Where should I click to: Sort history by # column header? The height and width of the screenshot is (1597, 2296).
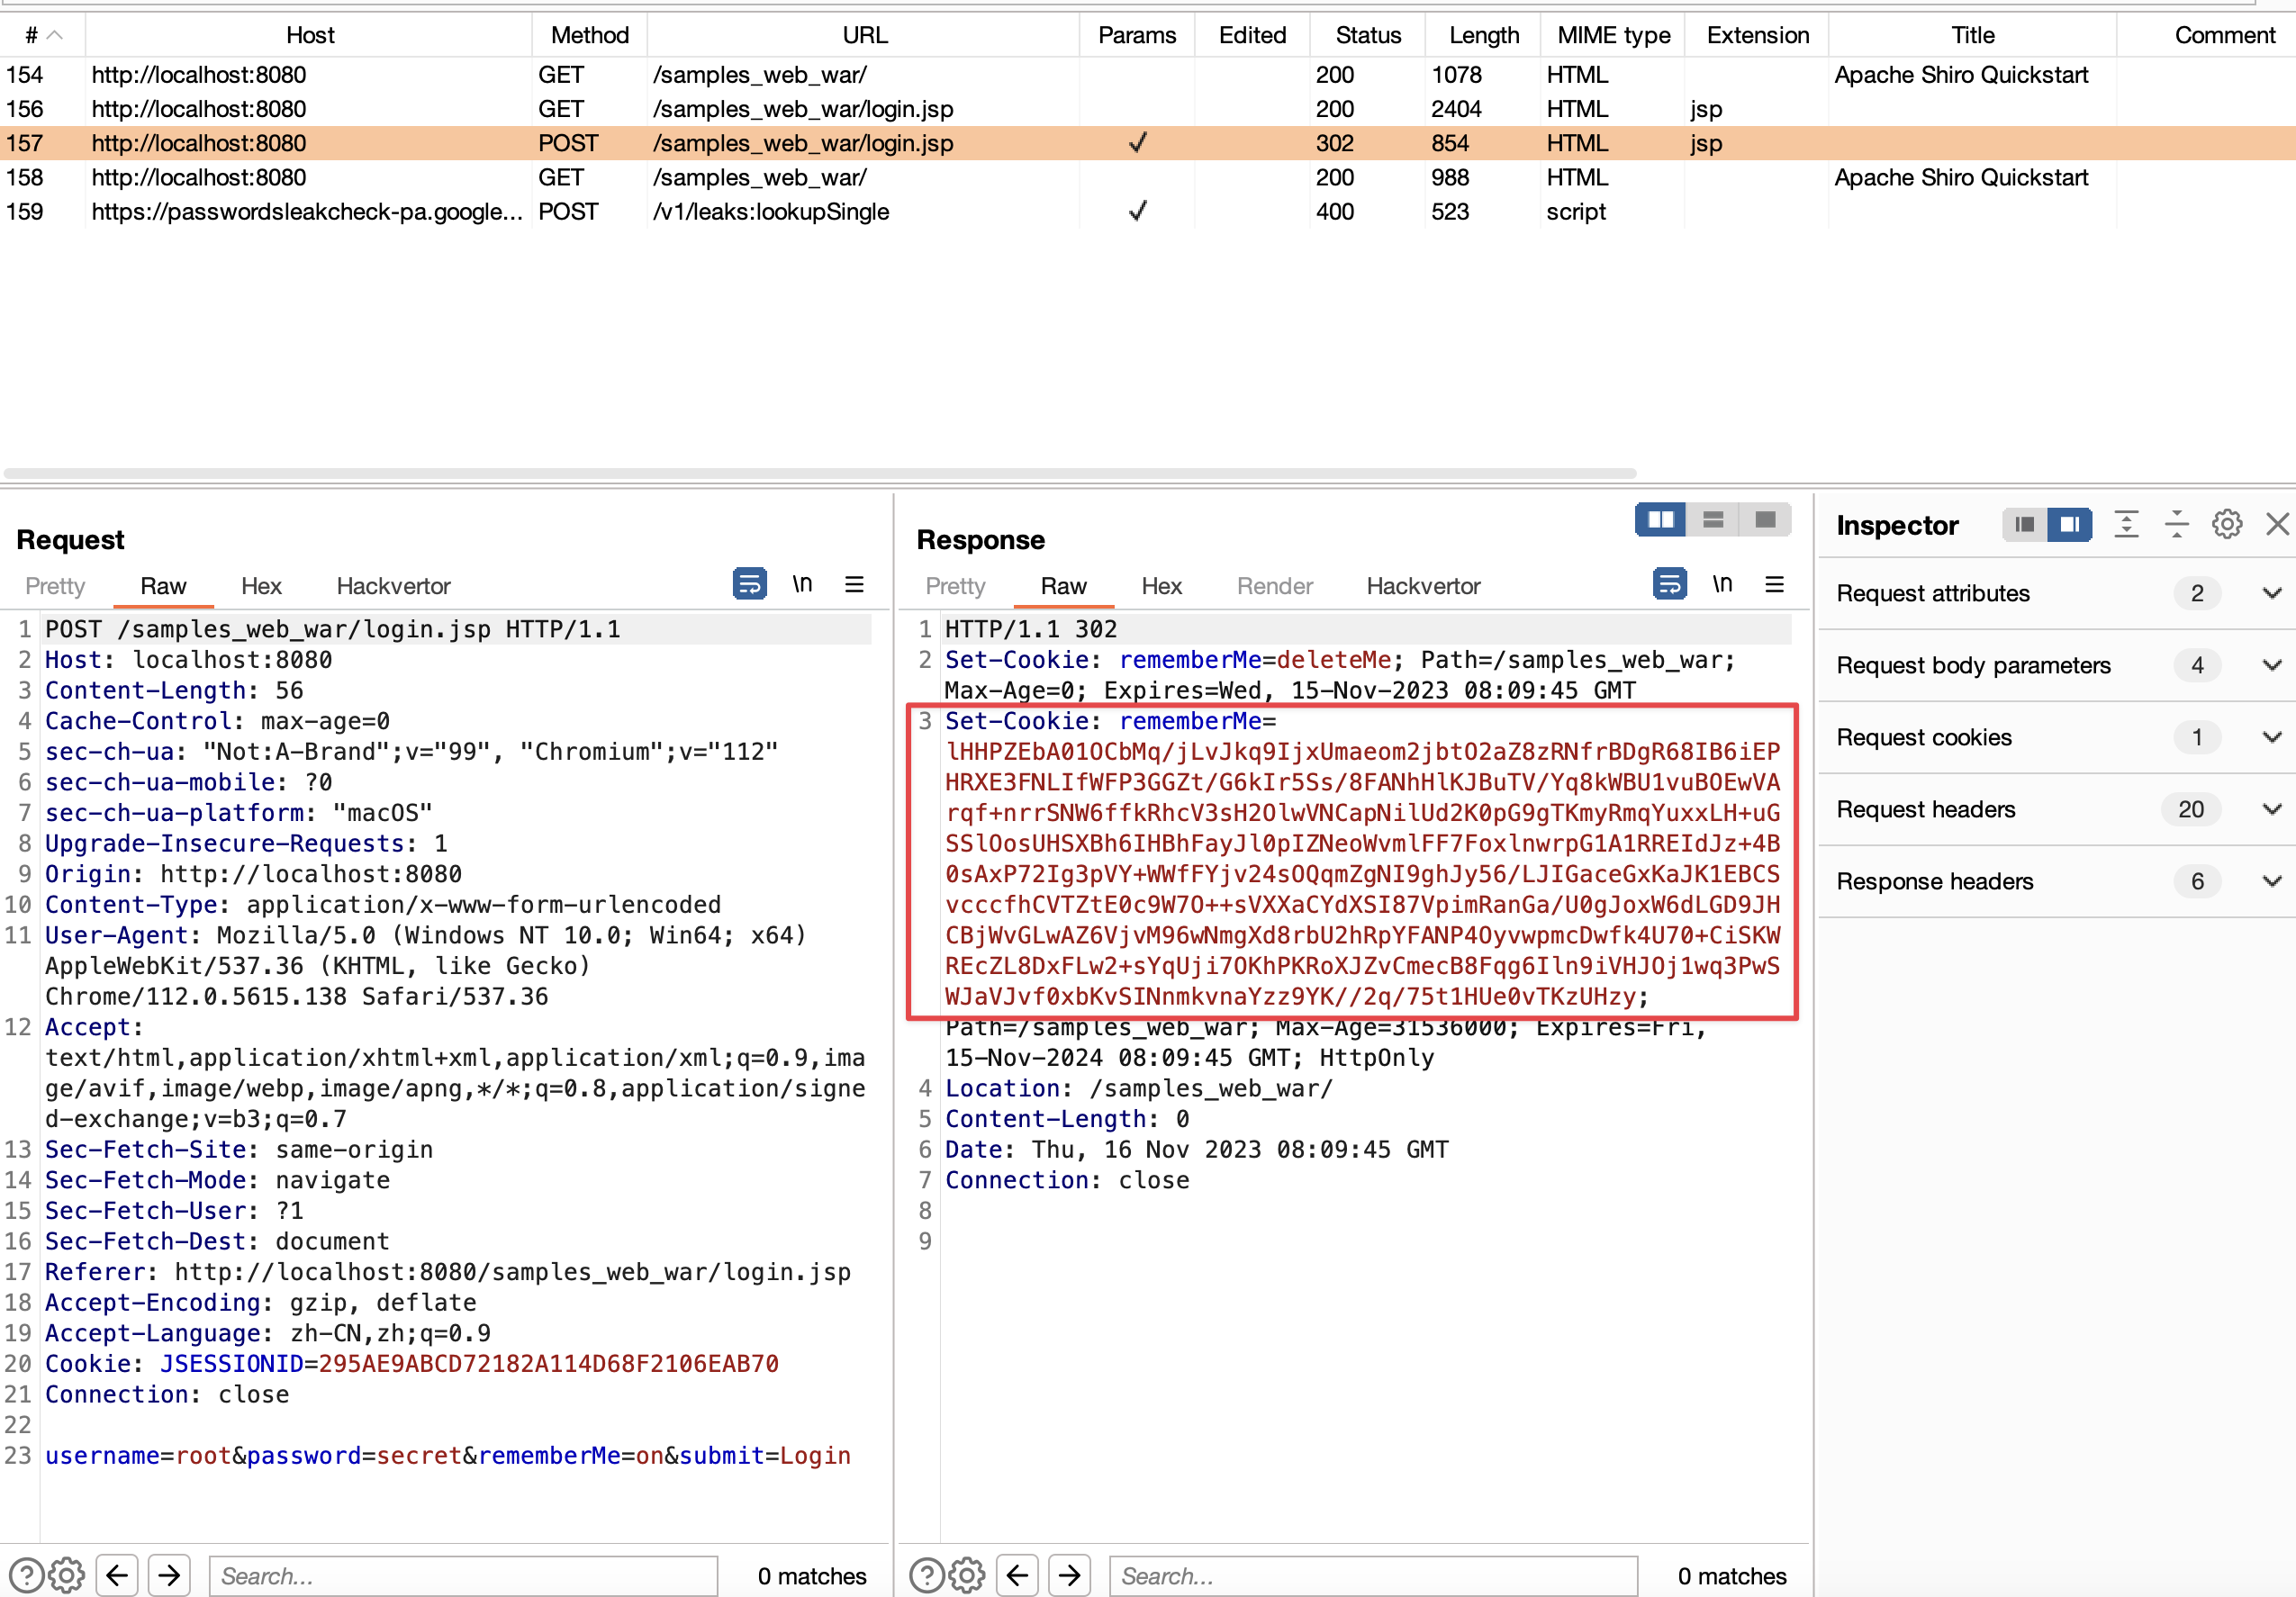pyautogui.click(x=42, y=35)
